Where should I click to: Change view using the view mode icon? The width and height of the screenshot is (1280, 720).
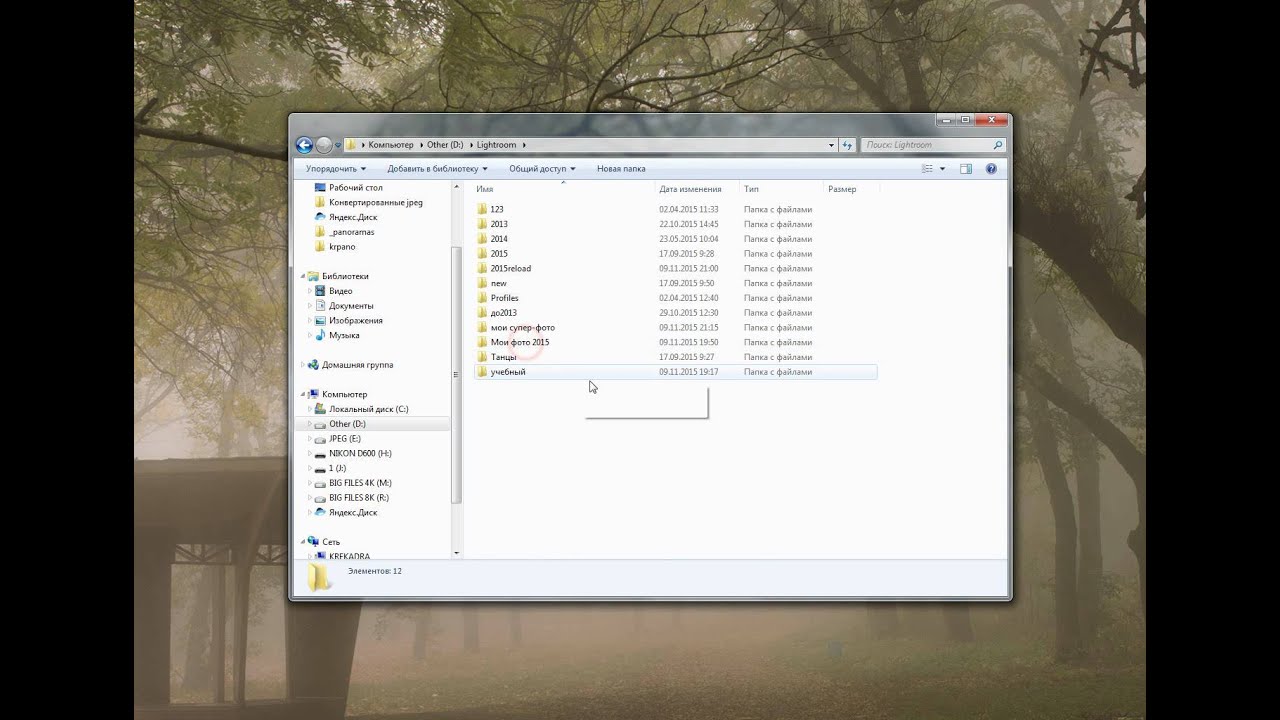click(x=927, y=169)
